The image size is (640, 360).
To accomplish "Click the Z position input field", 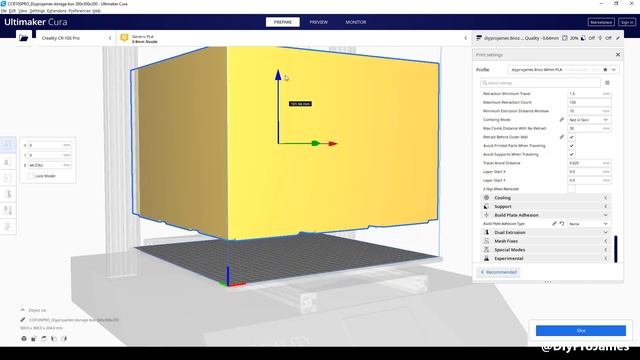I will [x=50, y=165].
